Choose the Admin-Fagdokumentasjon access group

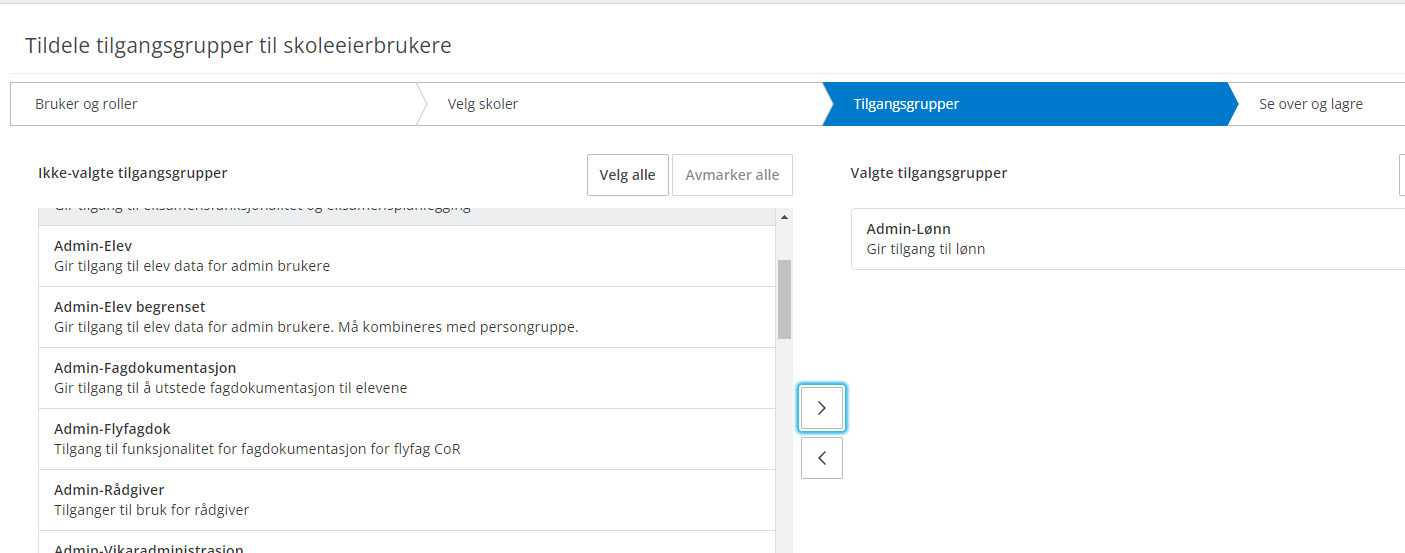point(407,378)
